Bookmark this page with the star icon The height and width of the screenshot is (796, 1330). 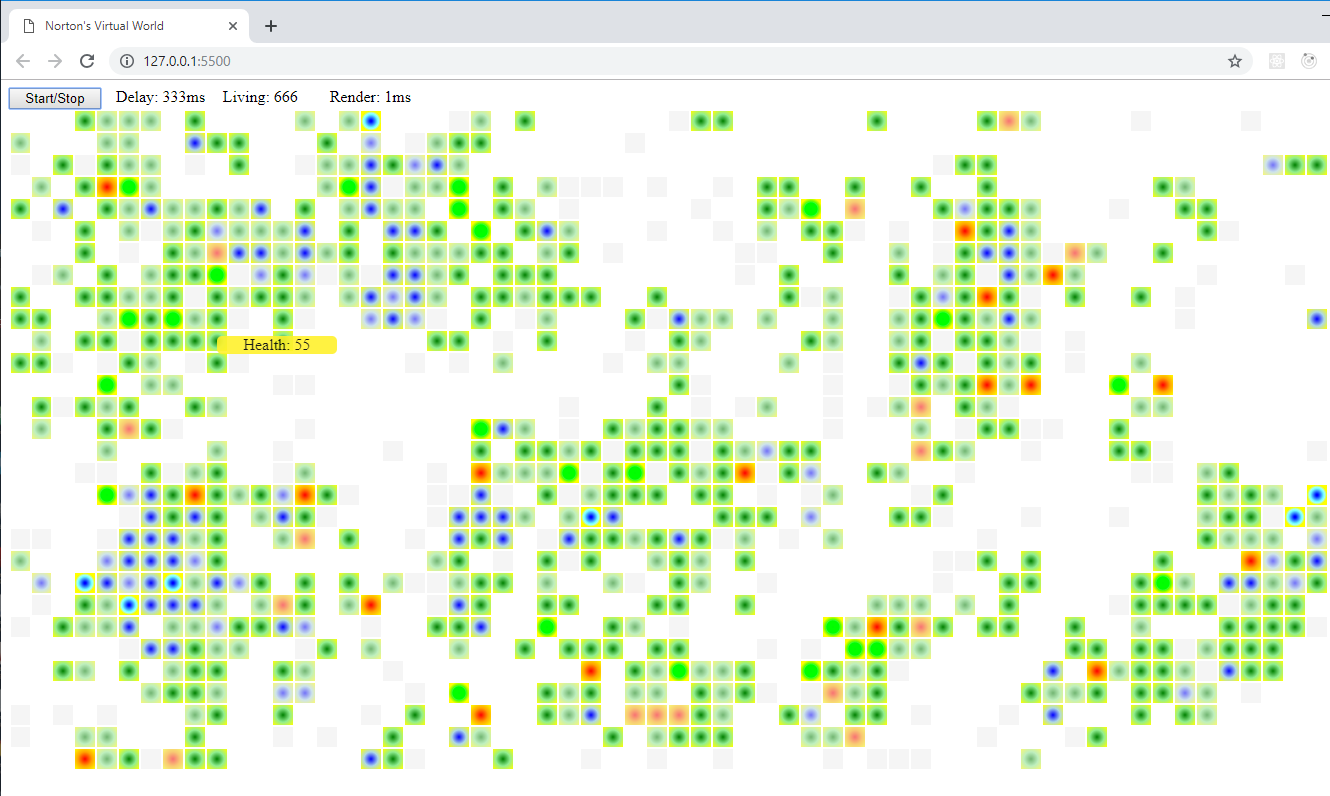[1235, 61]
